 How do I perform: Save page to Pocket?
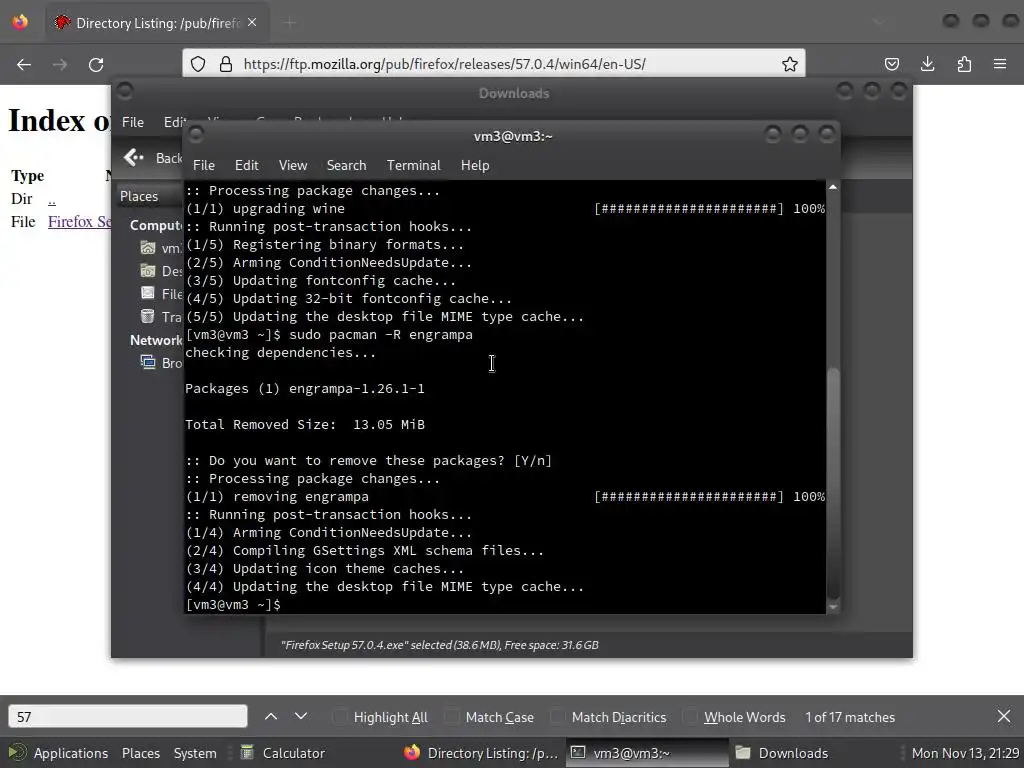click(x=891, y=64)
